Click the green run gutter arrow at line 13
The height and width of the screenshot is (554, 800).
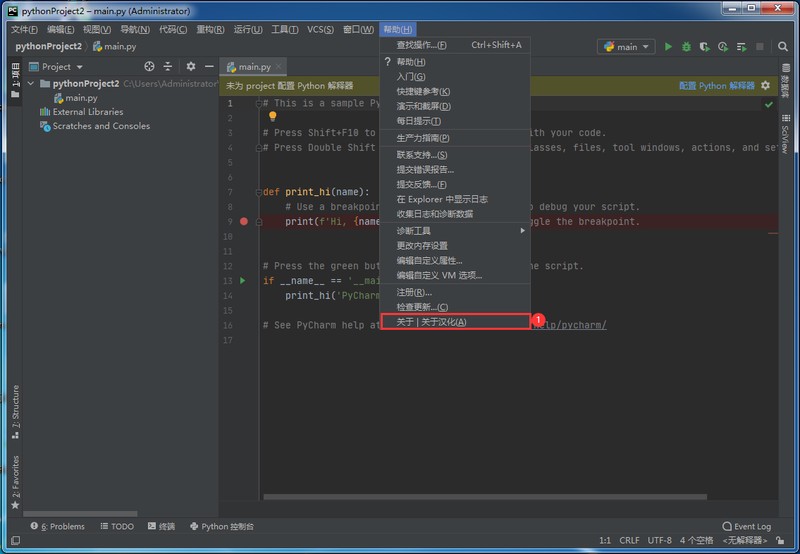click(x=242, y=281)
